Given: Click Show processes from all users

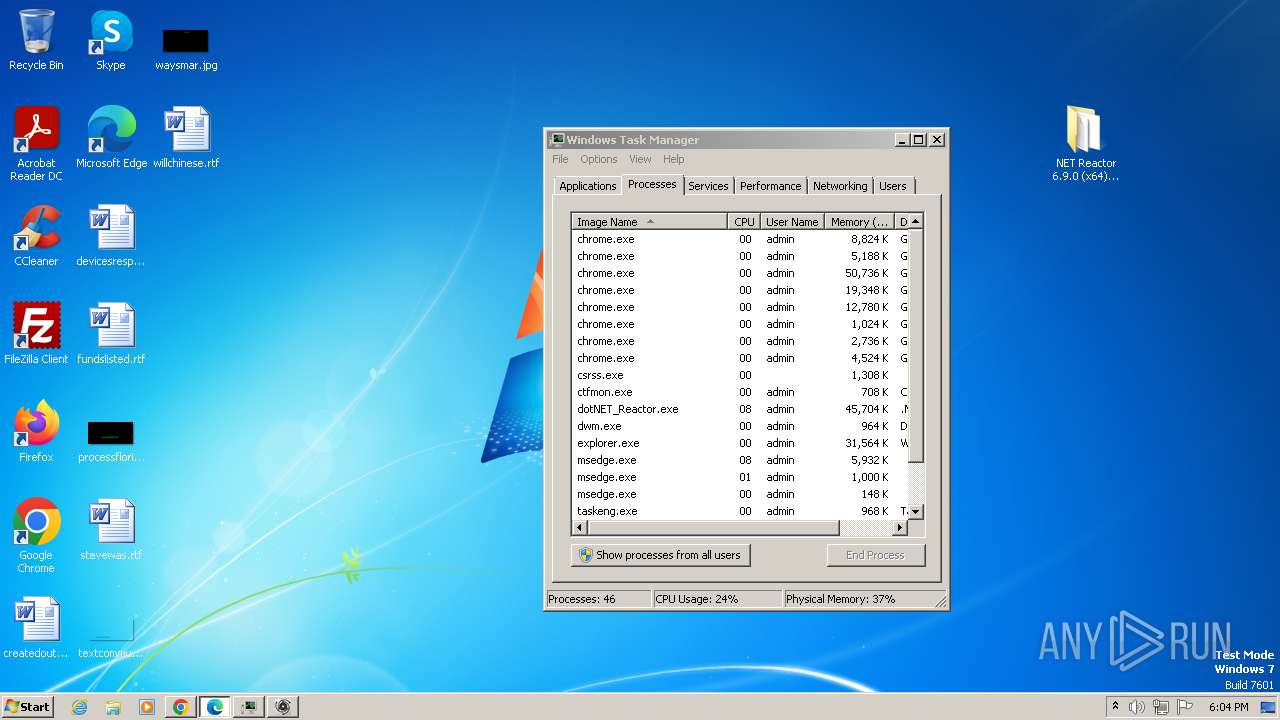Looking at the screenshot, I should pos(660,555).
